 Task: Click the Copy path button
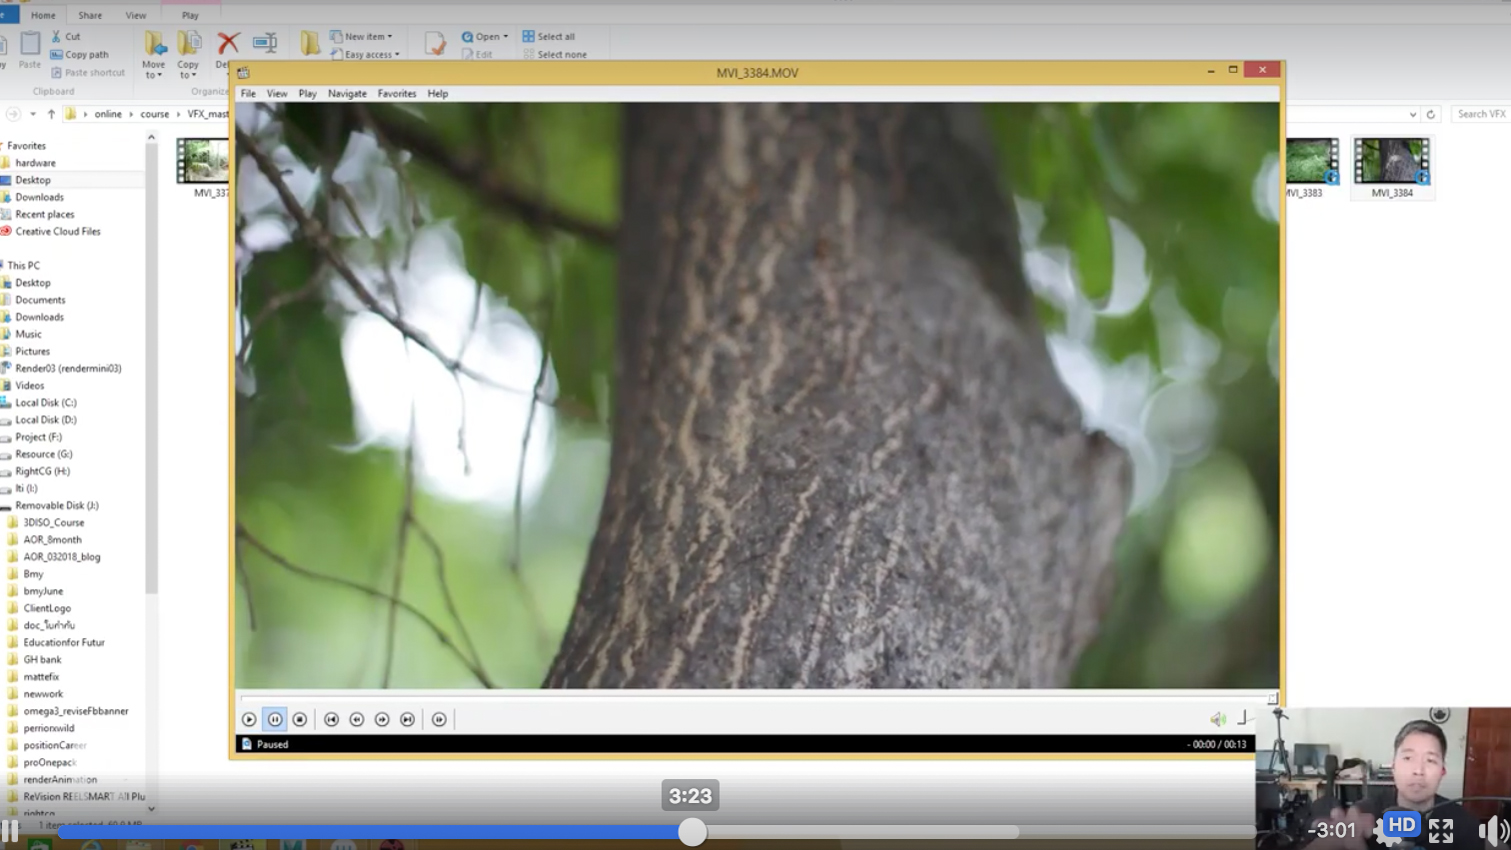coord(80,54)
